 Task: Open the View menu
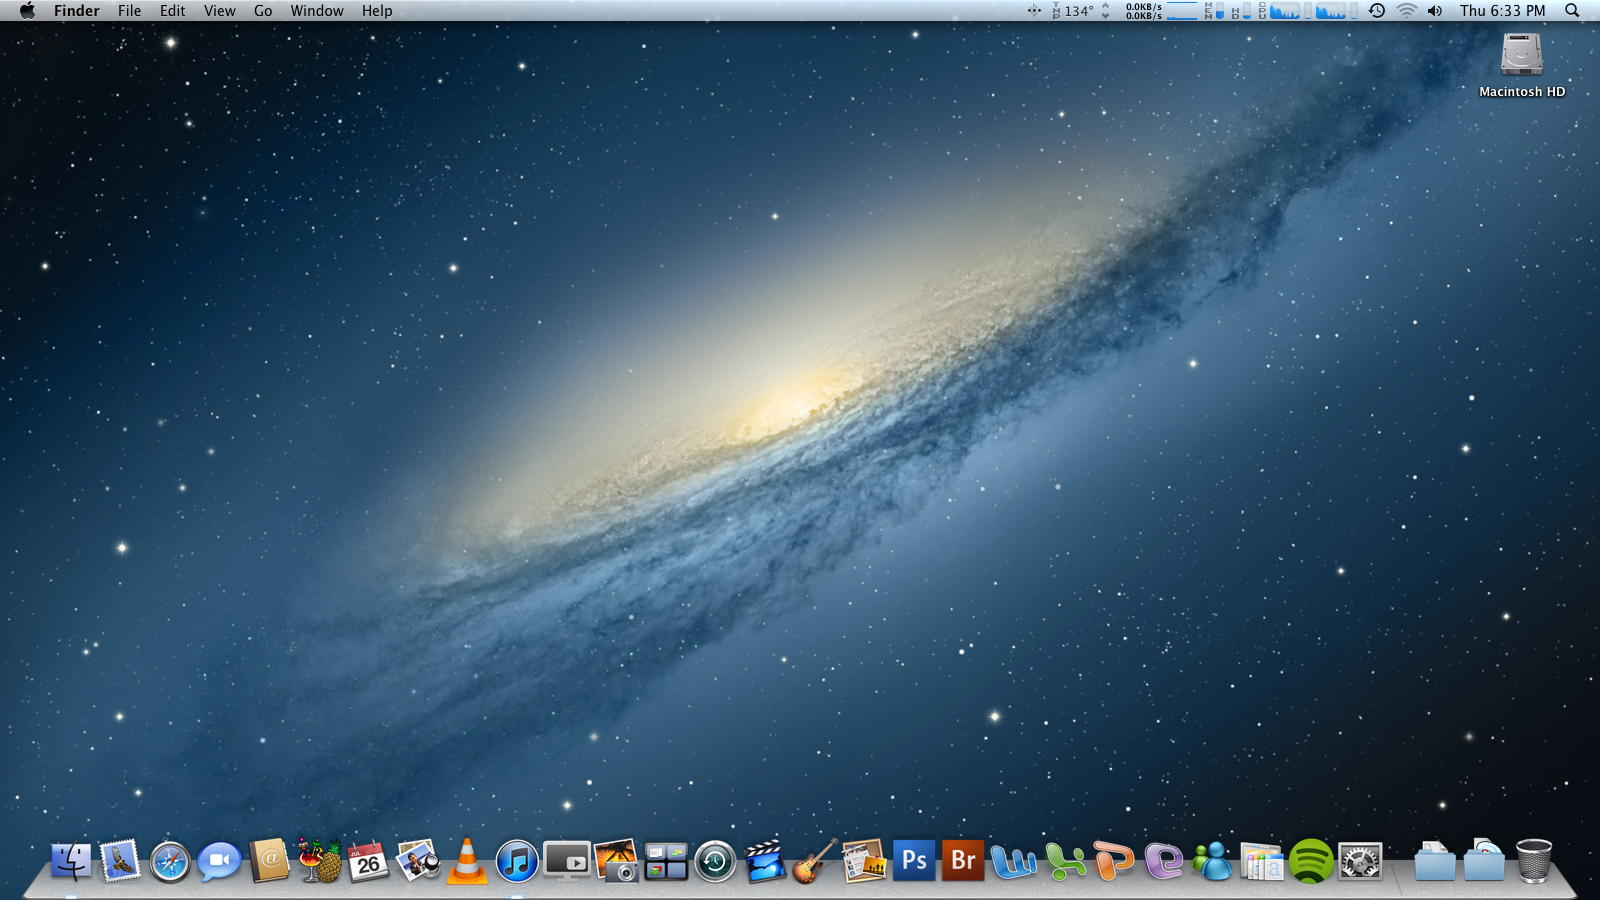tap(220, 11)
